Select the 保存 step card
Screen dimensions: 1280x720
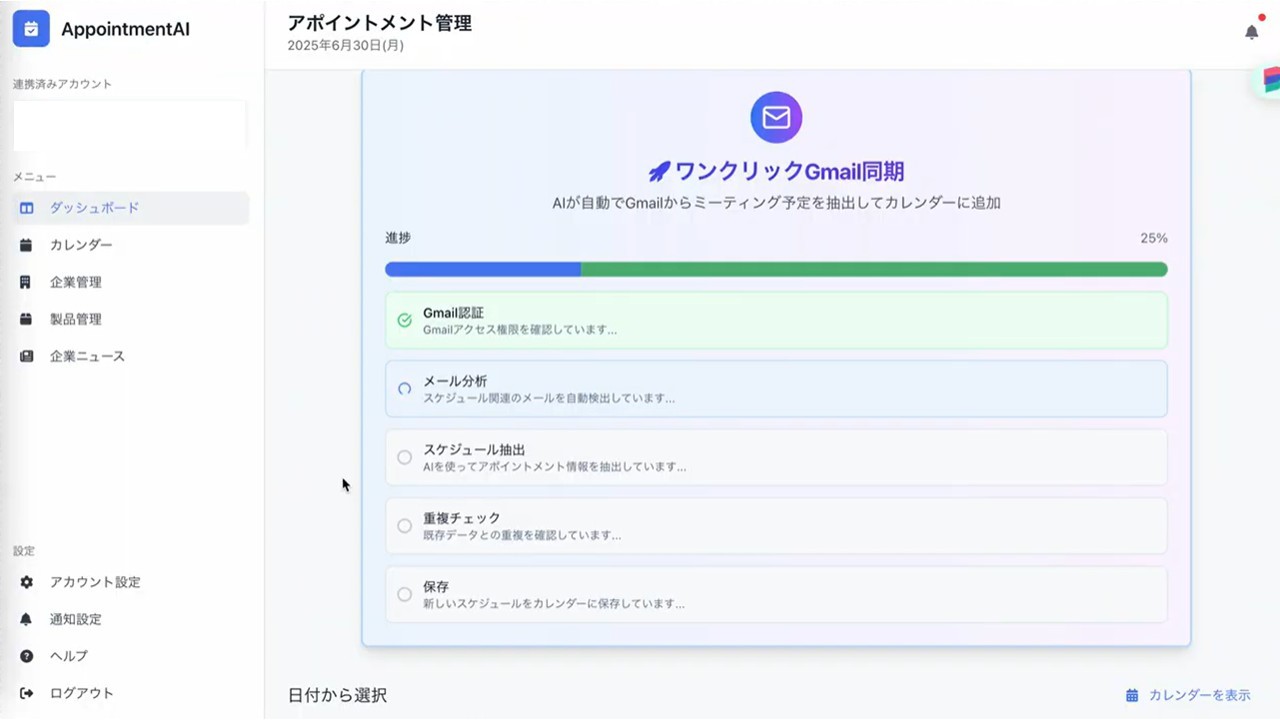(776, 594)
